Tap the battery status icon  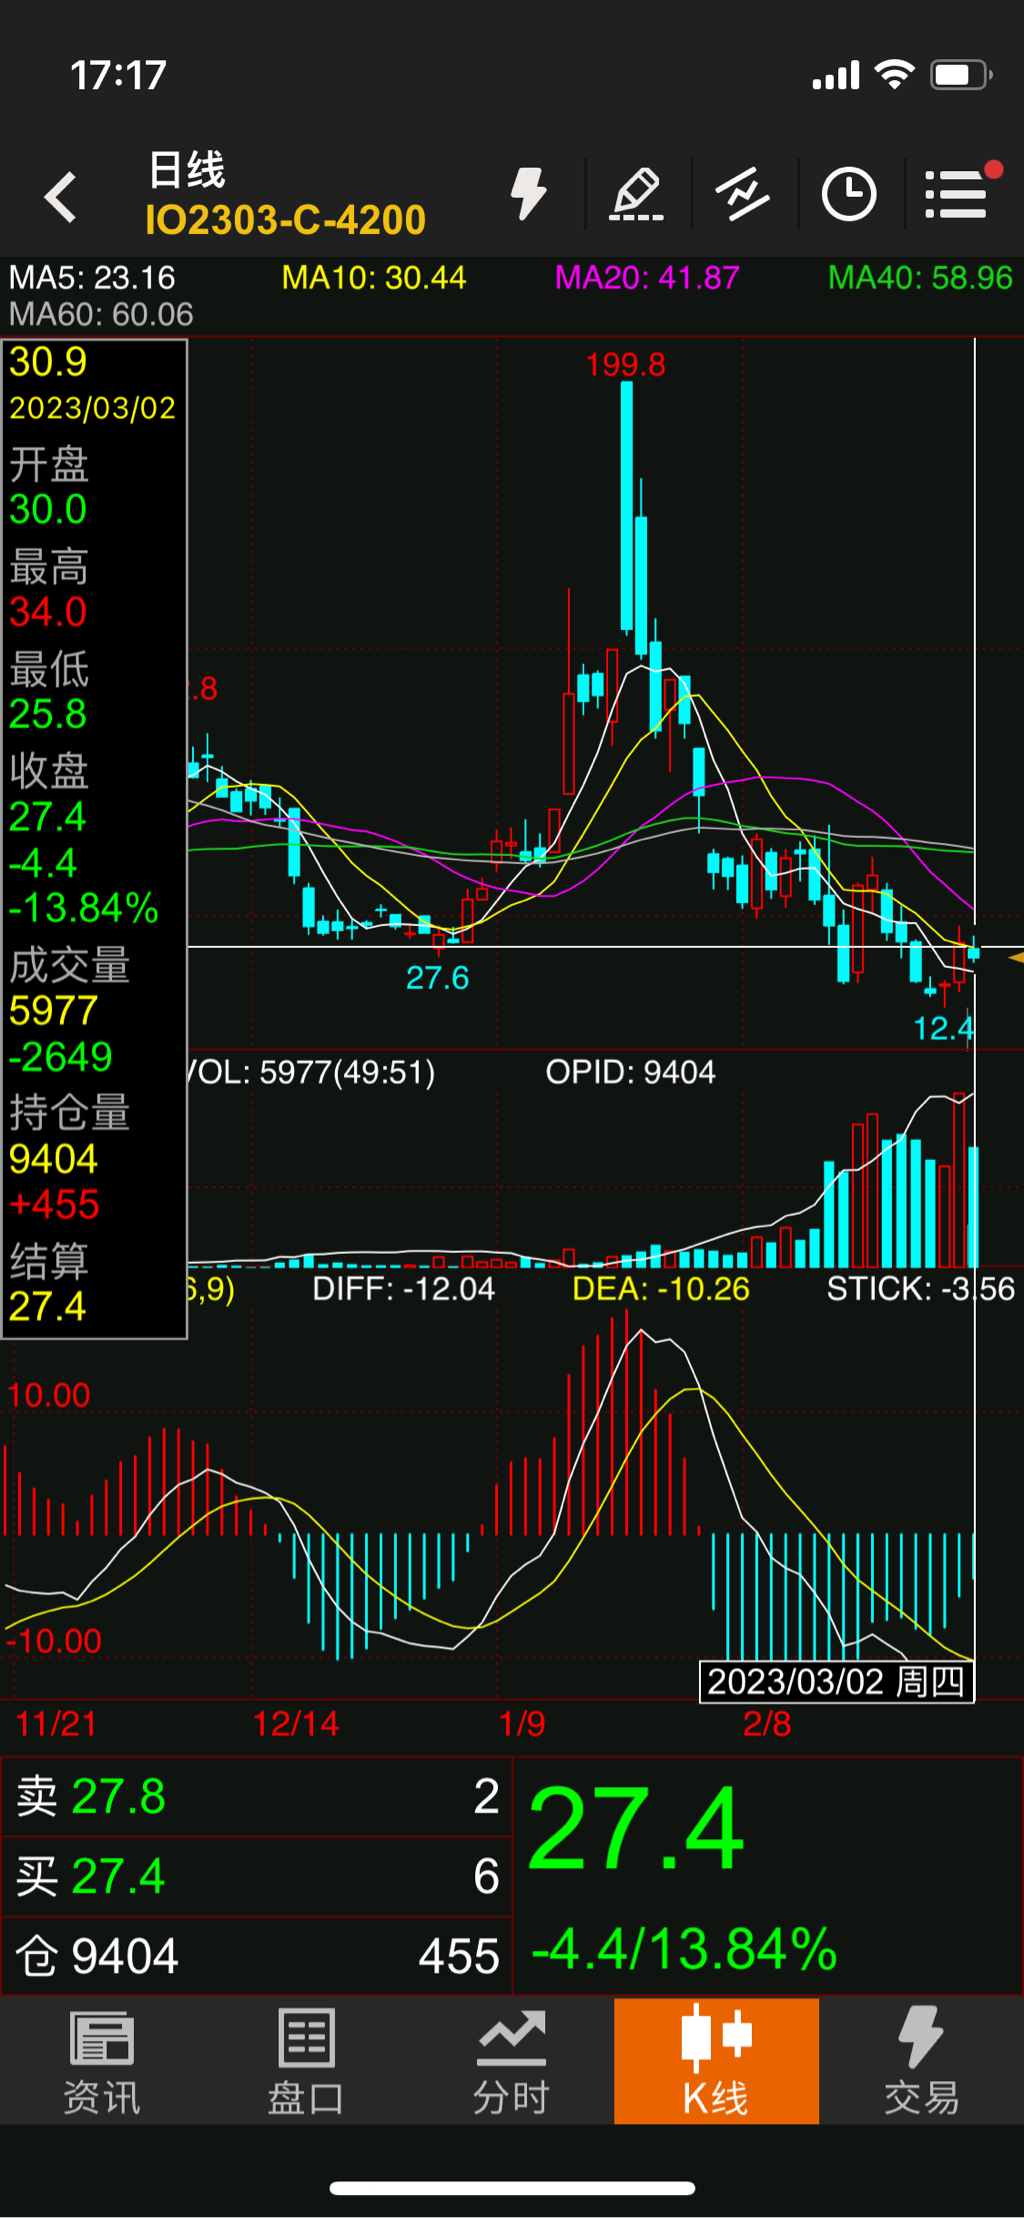coord(961,75)
